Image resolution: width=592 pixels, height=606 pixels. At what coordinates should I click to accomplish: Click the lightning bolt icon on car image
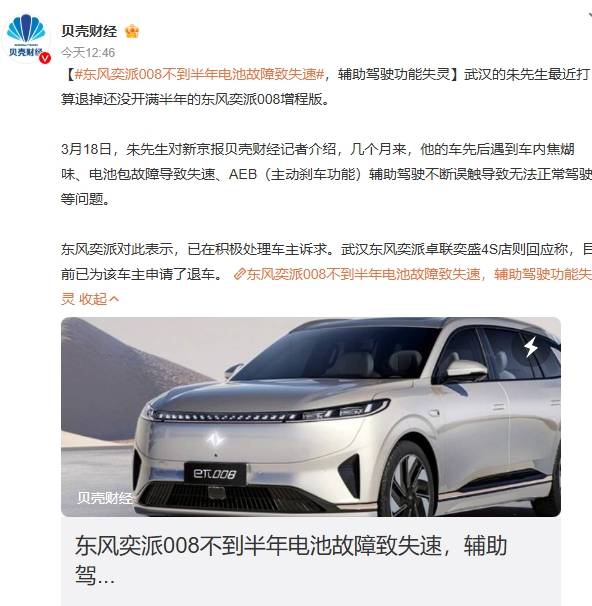531,346
